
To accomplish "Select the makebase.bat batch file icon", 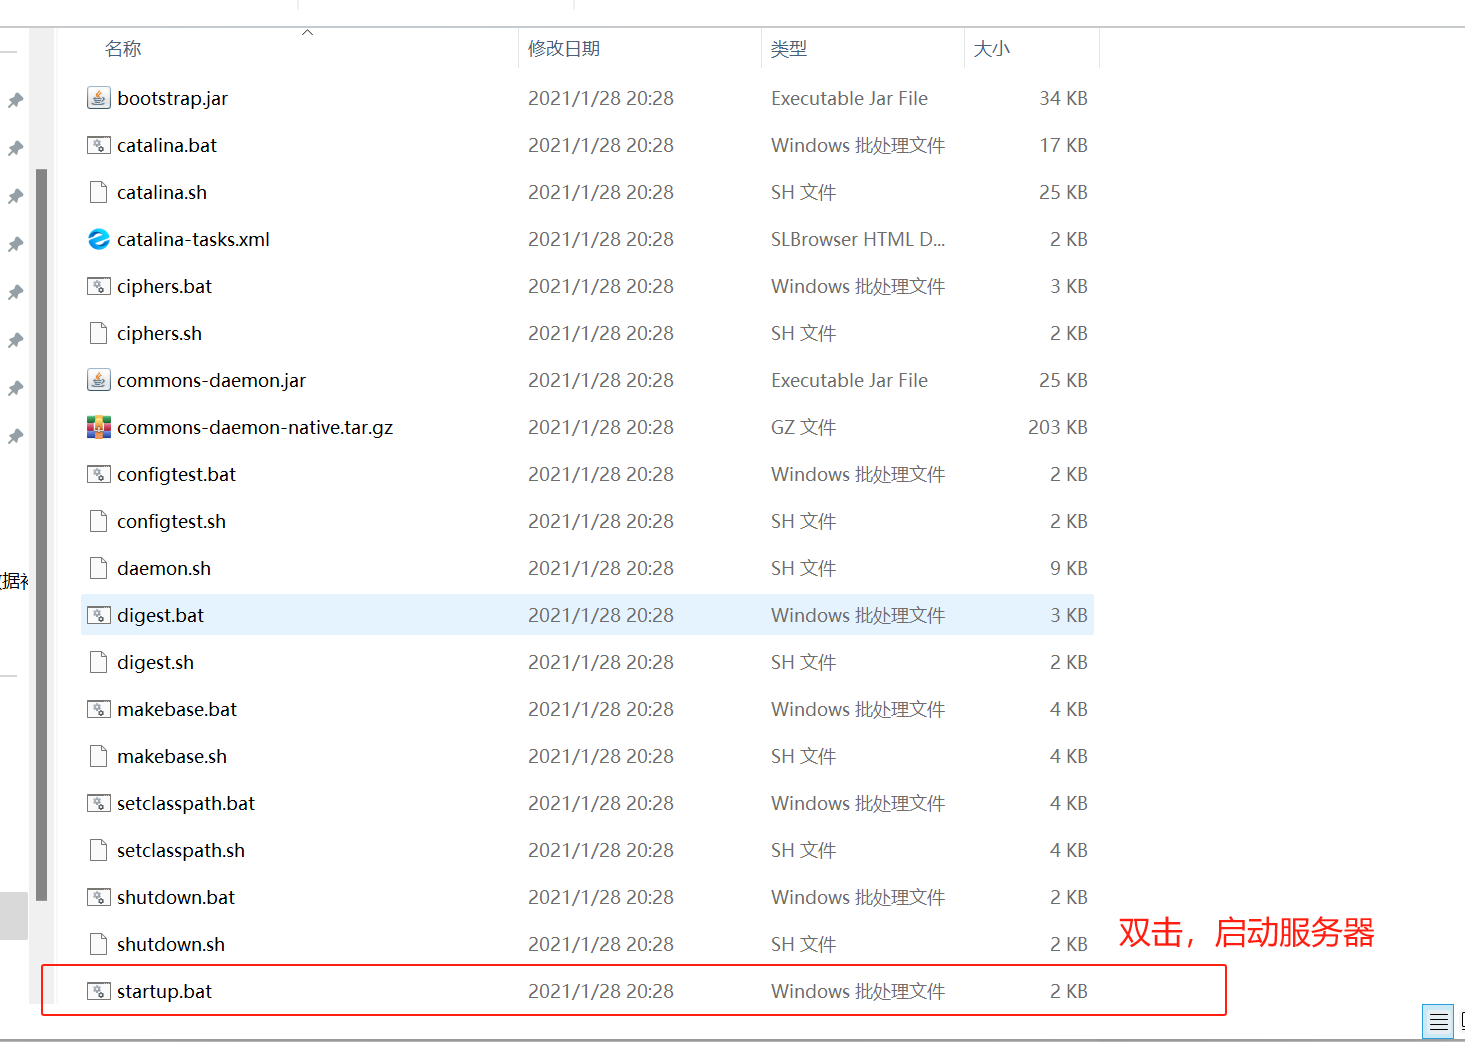I will [x=98, y=709].
